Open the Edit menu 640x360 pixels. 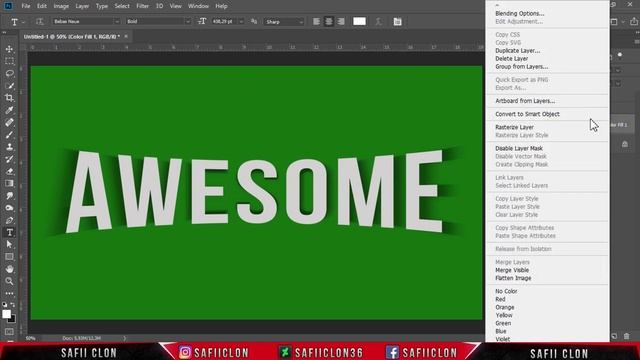42,6
